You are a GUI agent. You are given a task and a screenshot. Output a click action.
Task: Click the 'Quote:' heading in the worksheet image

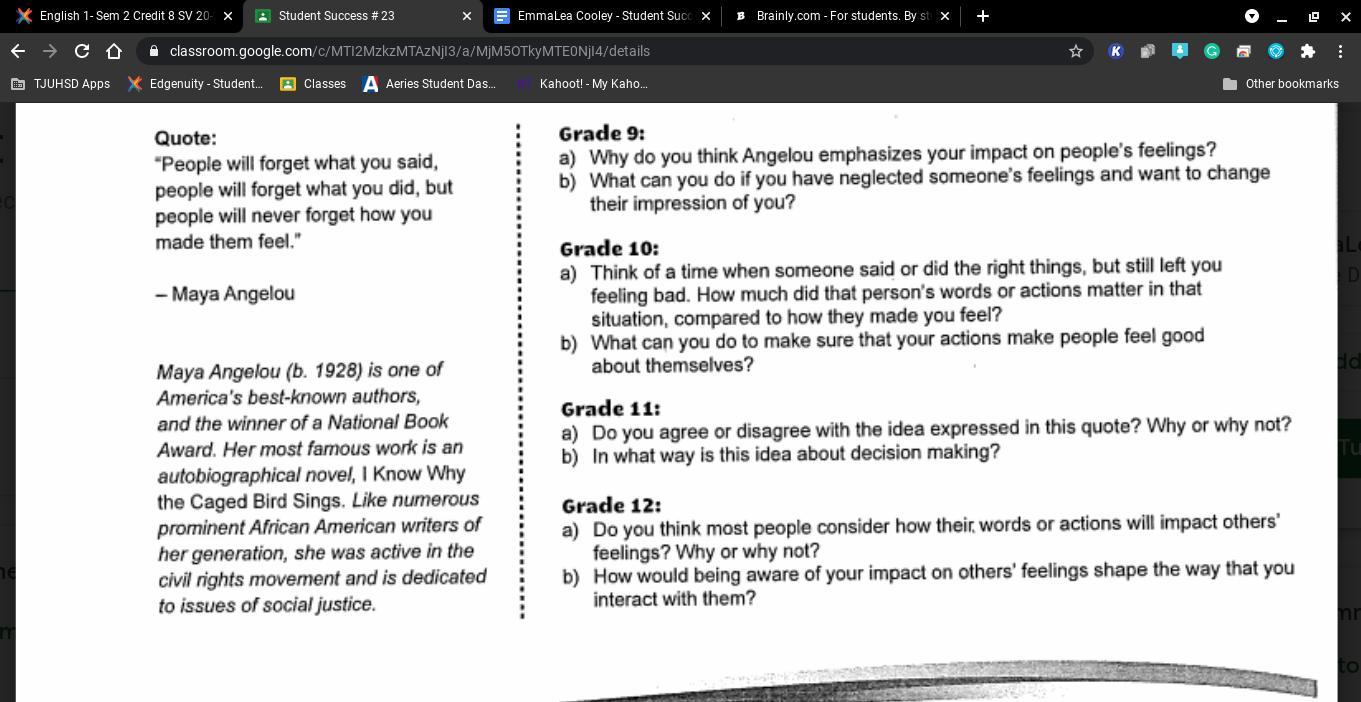[x=185, y=138]
